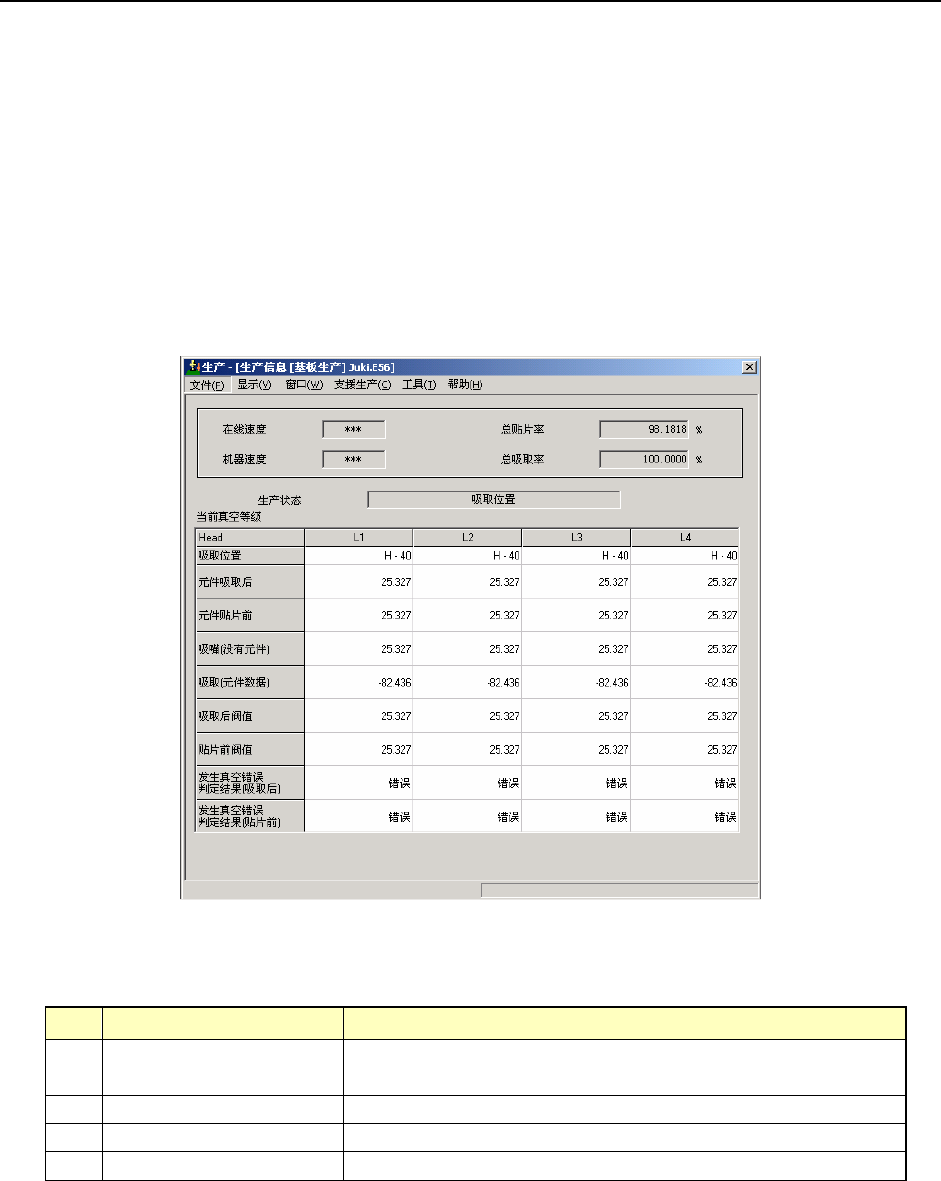The width and height of the screenshot is (941, 1181).
Task: Click the 贴片前阈值 row header
Action: (x=250, y=749)
